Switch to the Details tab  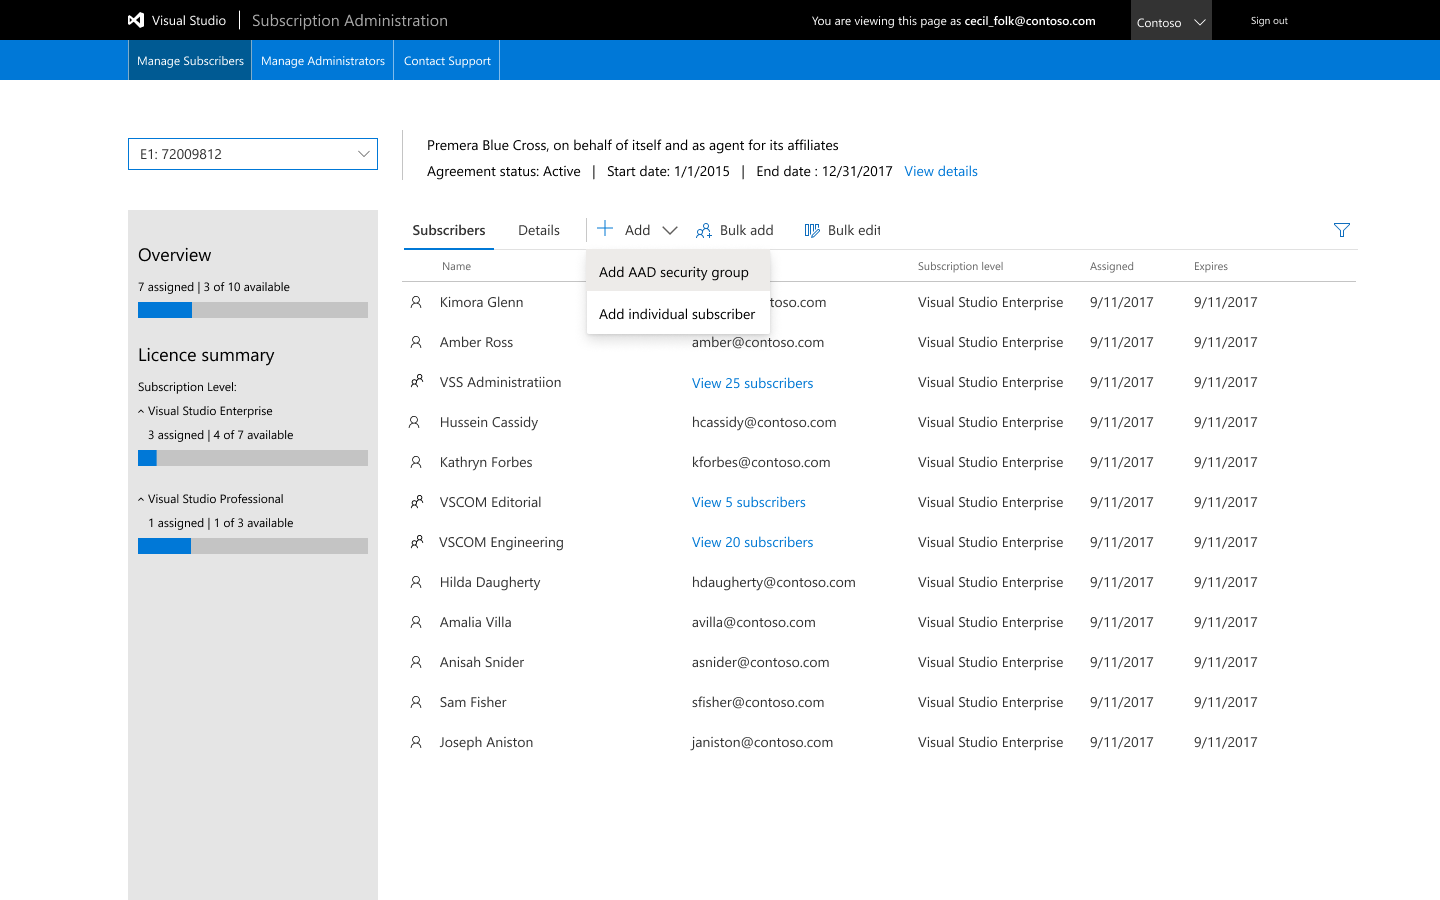539,230
